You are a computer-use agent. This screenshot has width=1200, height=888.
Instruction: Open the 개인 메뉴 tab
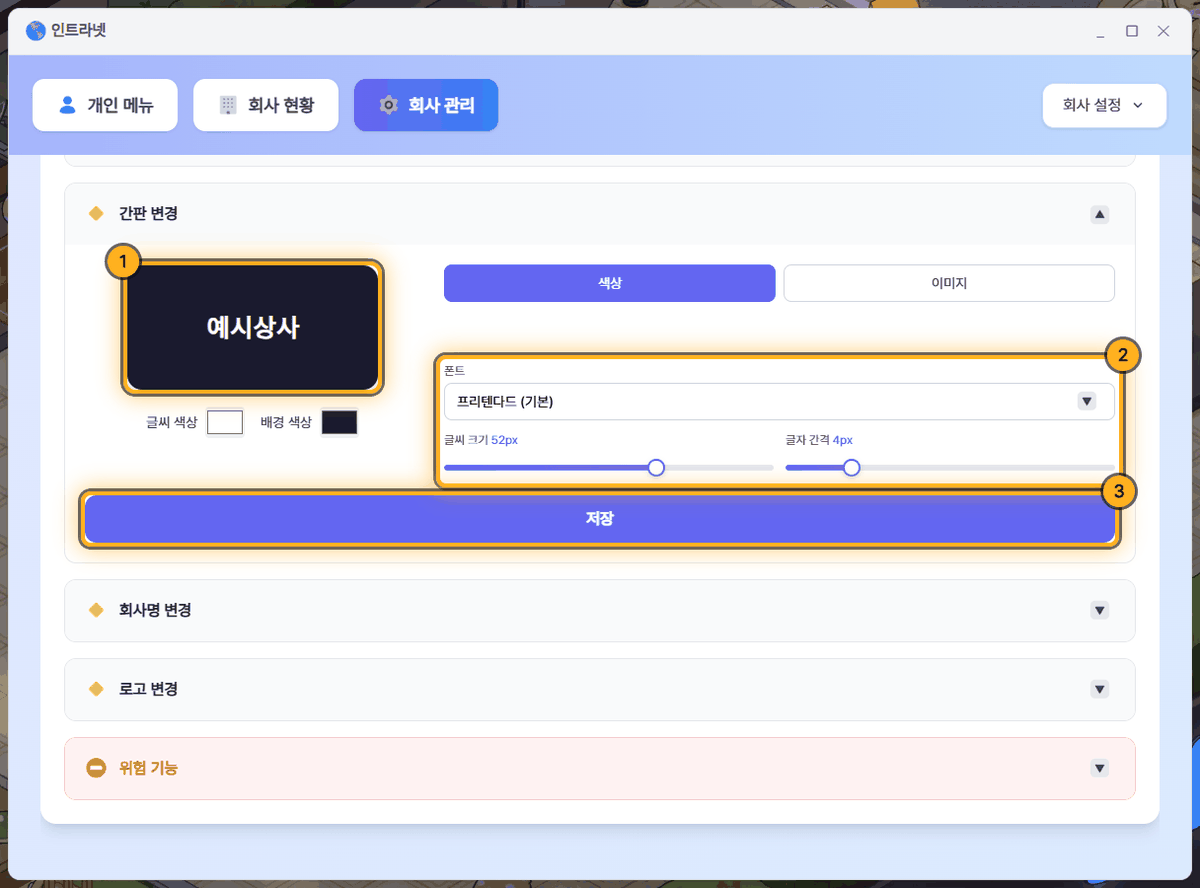pos(105,105)
